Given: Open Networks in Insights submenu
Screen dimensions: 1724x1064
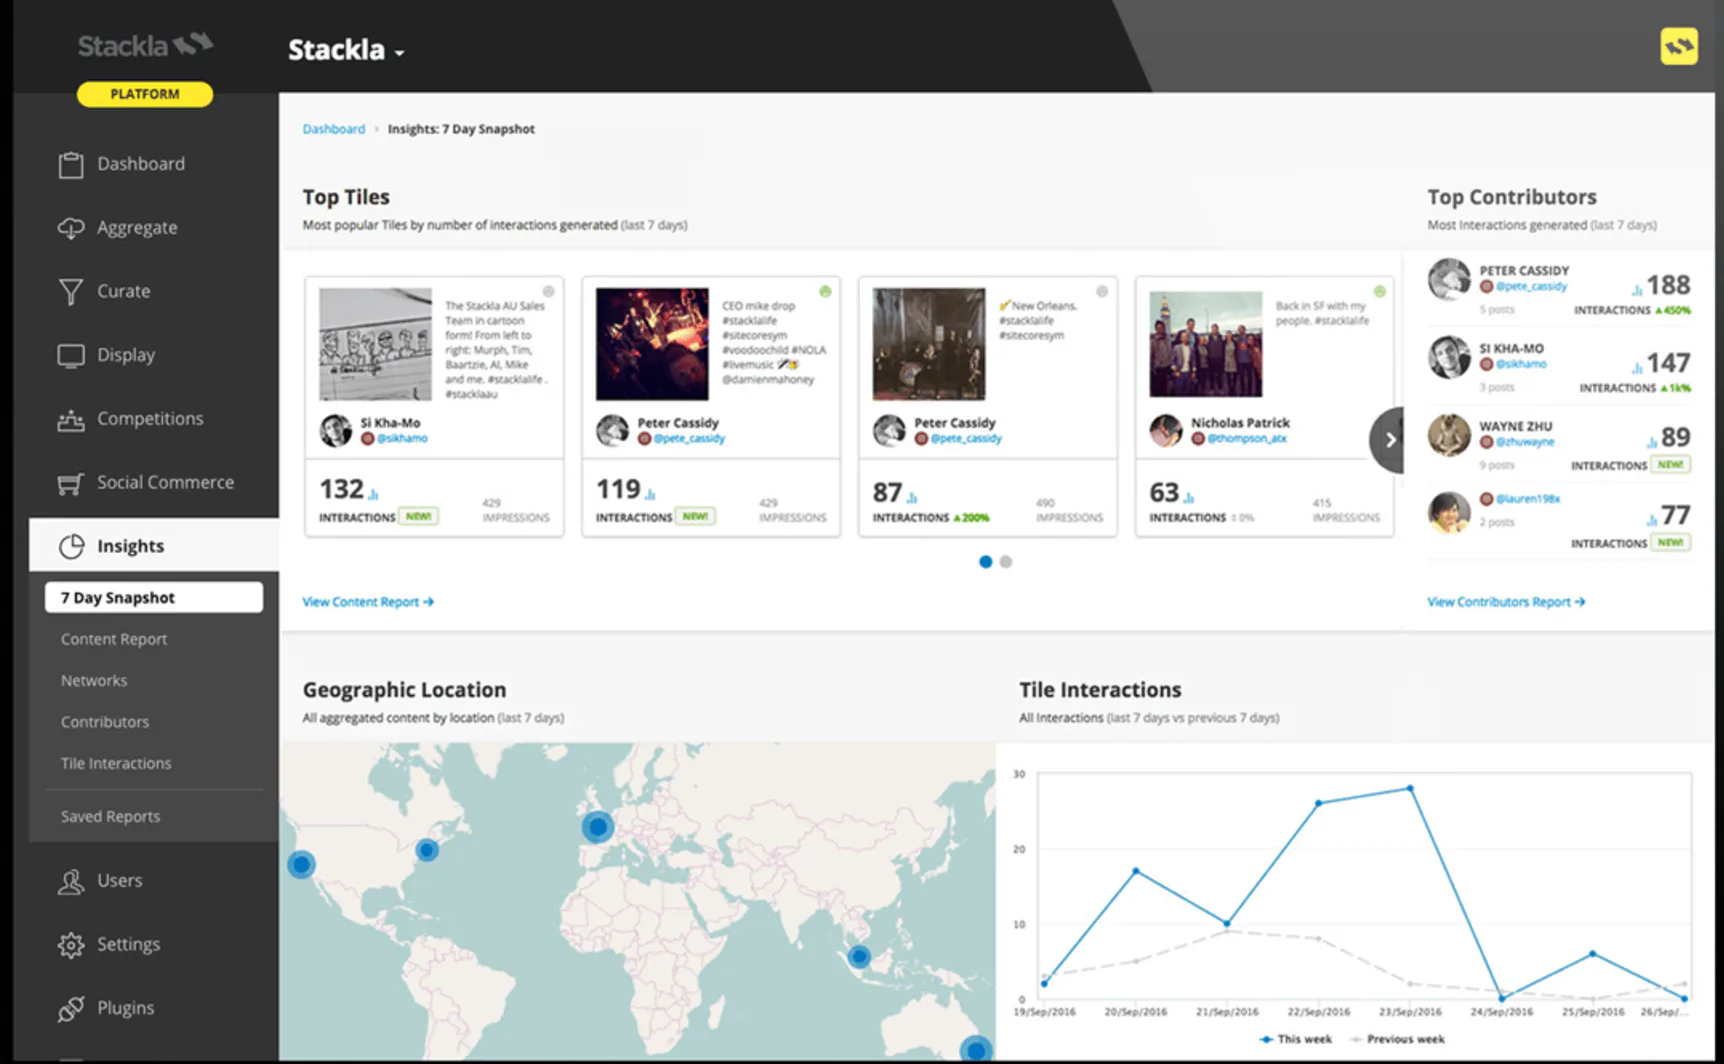Looking at the screenshot, I should point(94,681).
